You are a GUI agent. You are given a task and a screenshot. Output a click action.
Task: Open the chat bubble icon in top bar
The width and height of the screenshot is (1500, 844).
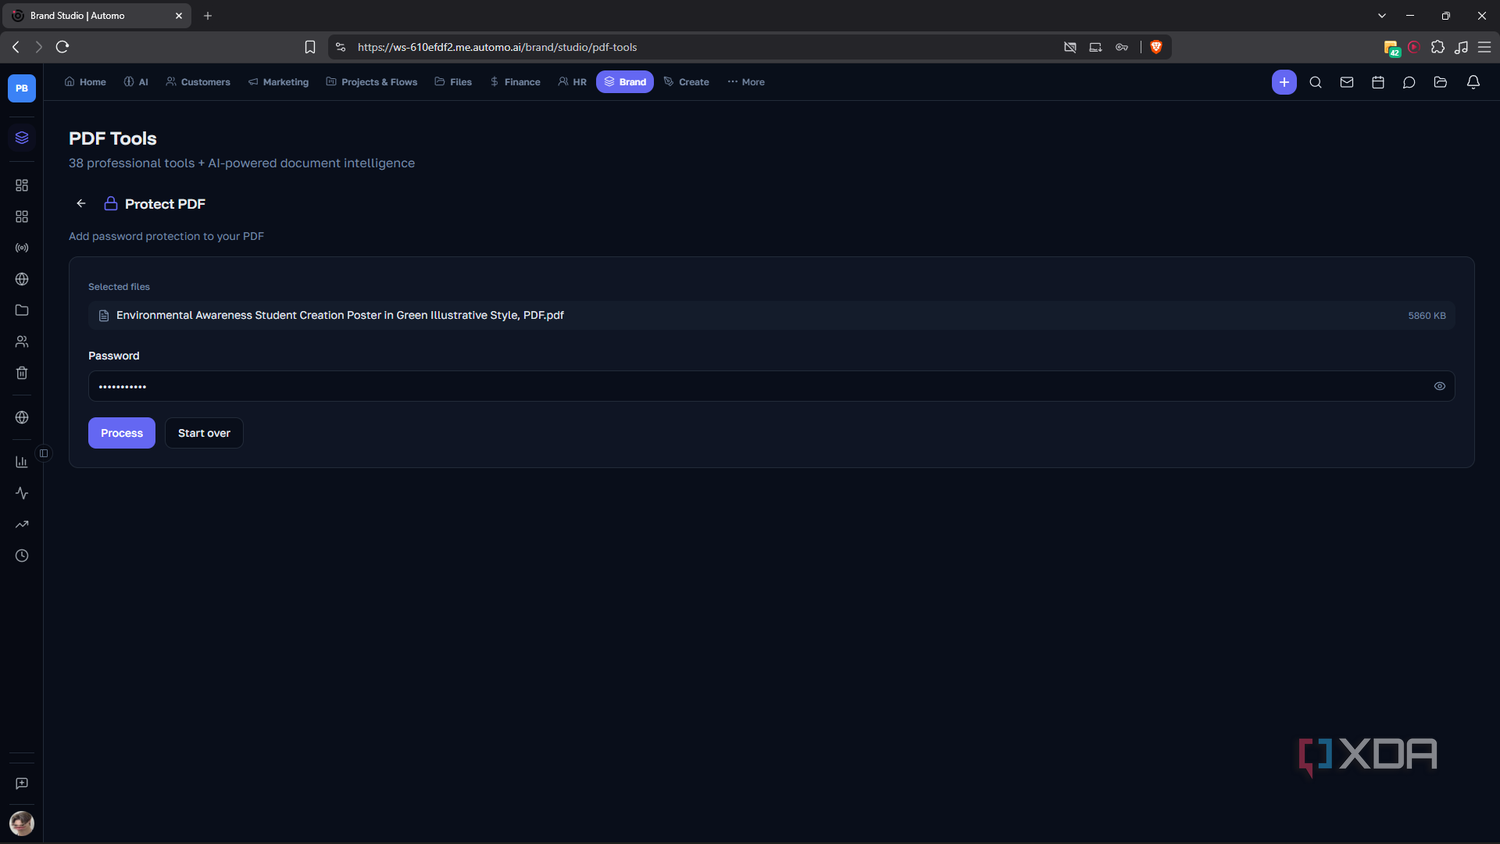(1409, 82)
